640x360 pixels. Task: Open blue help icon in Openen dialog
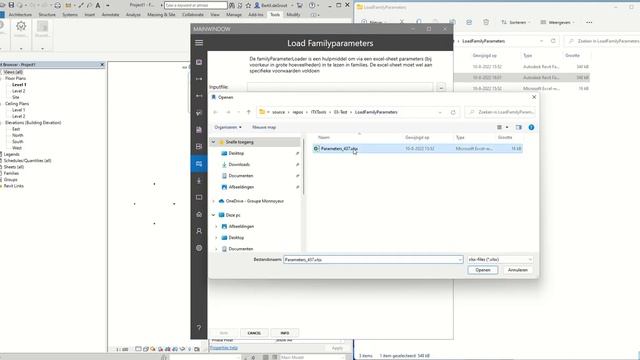coord(531,127)
